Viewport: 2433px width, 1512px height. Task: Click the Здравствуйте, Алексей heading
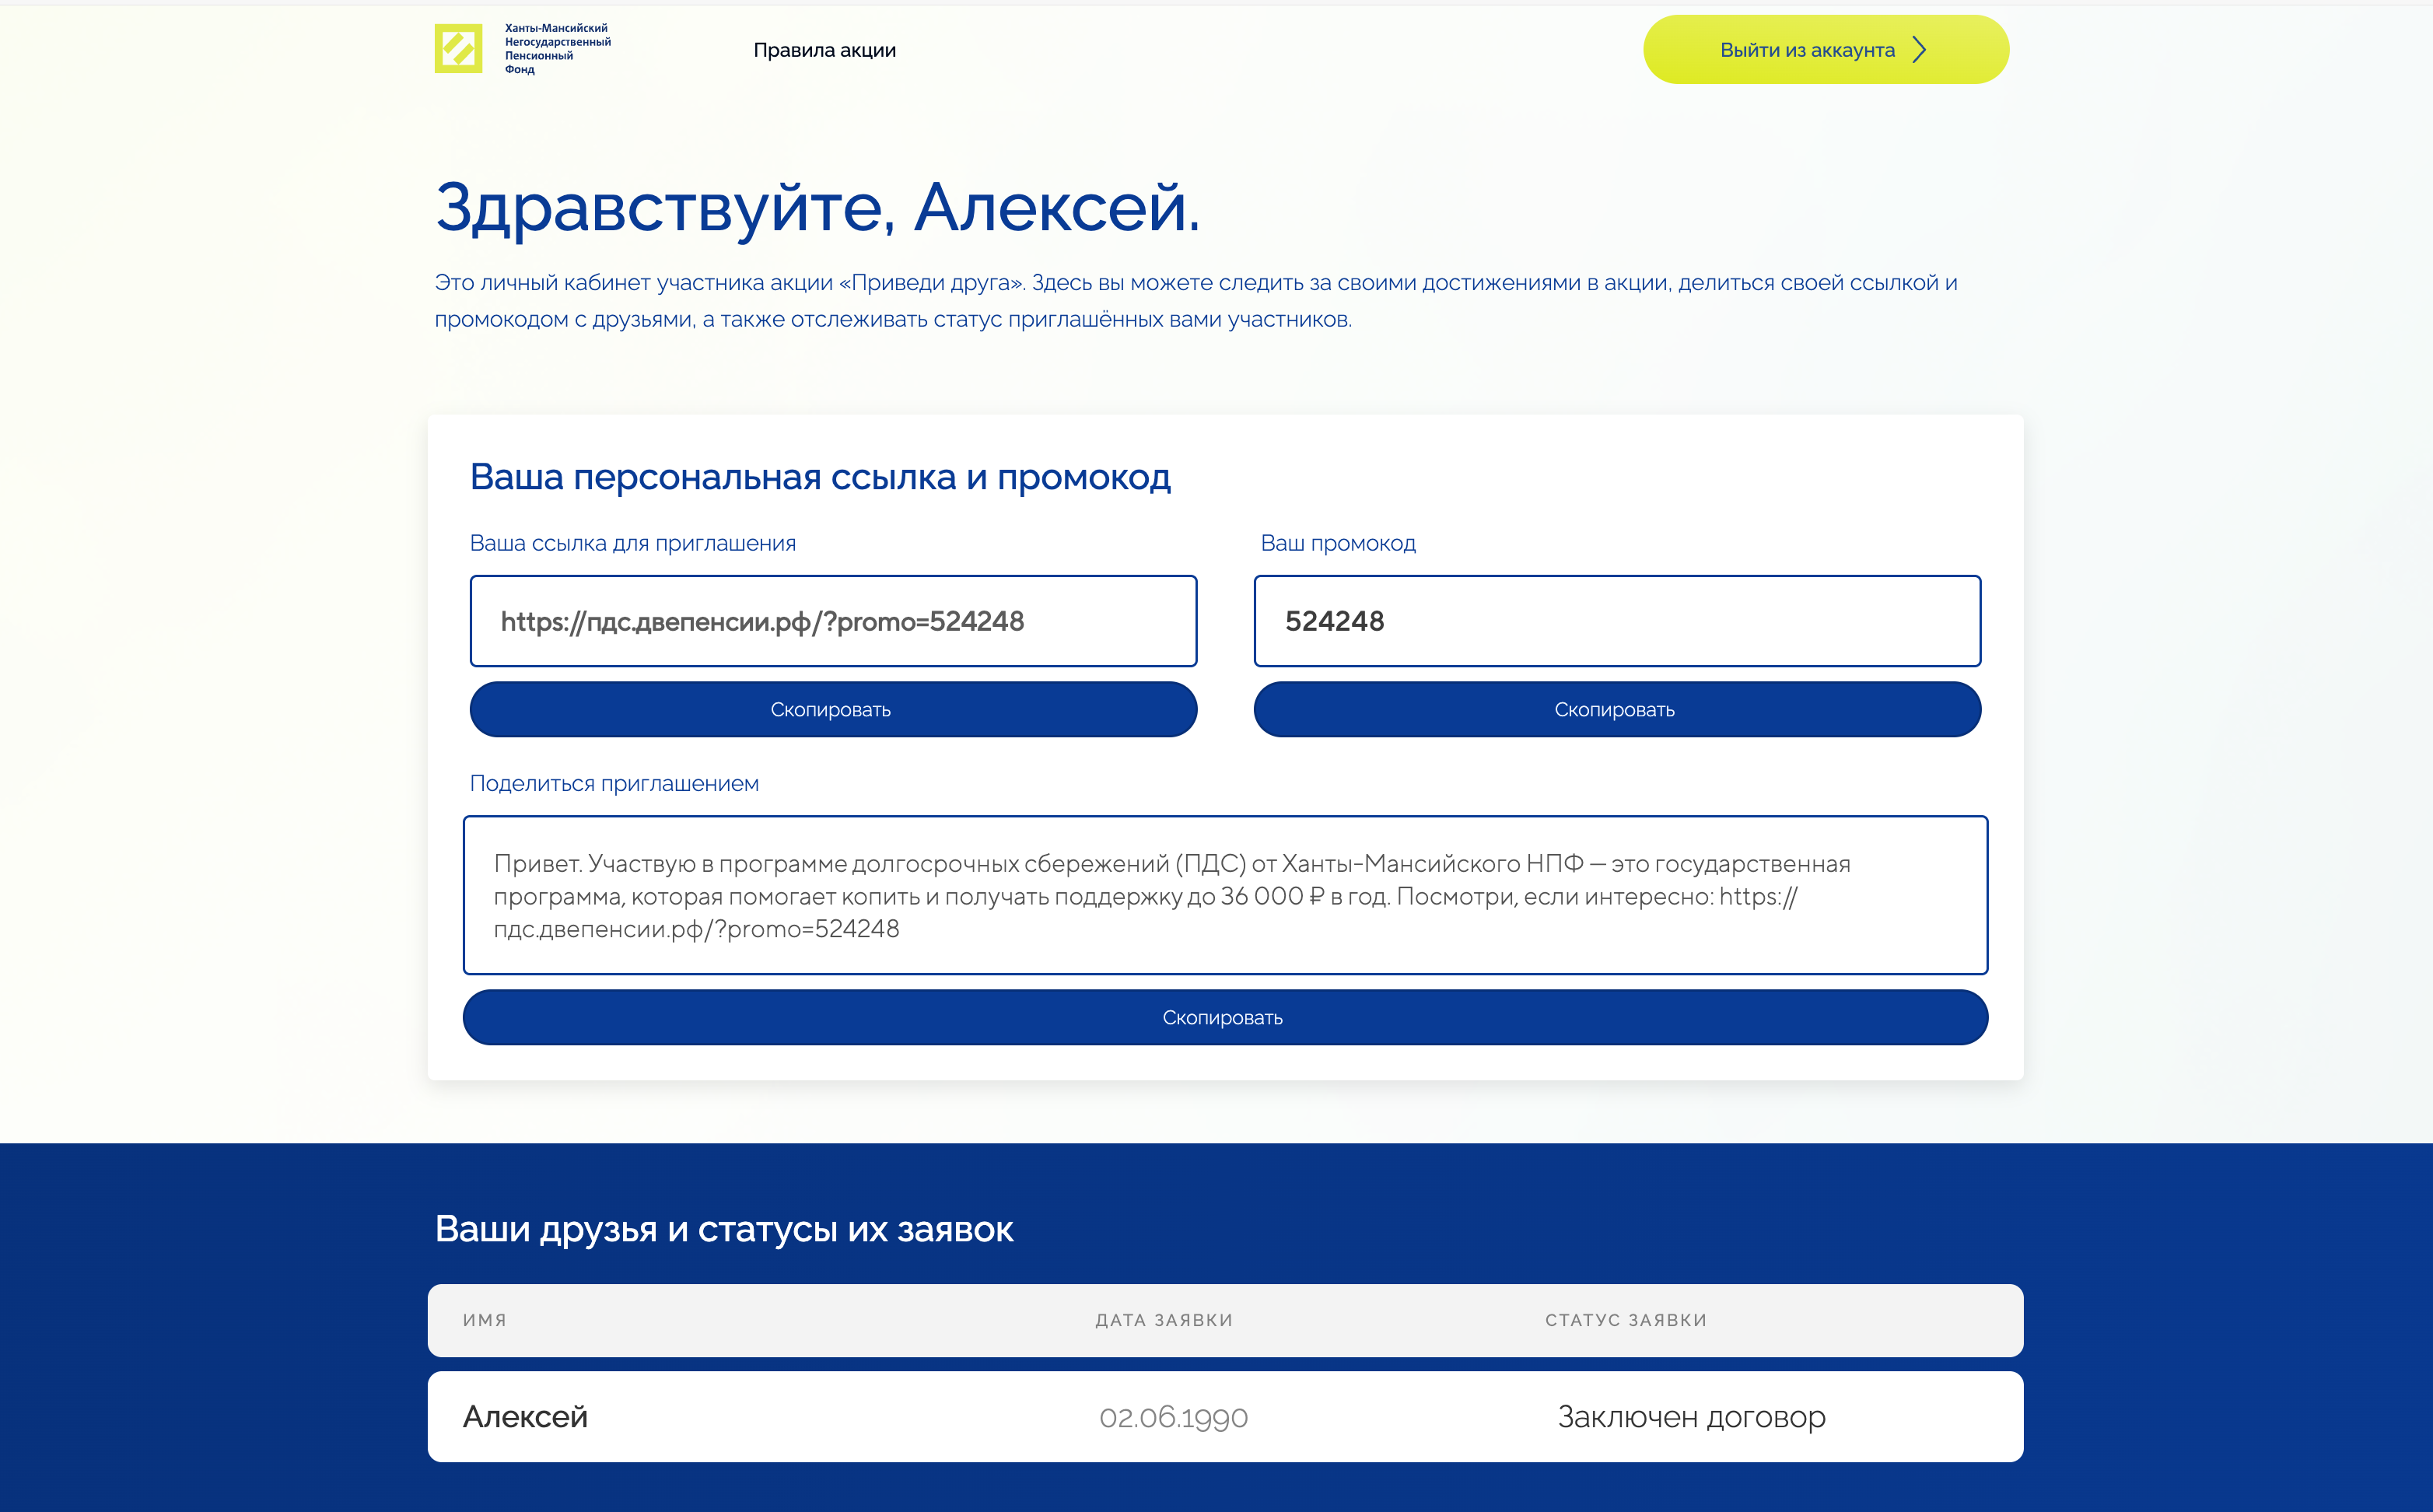[x=817, y=208]
